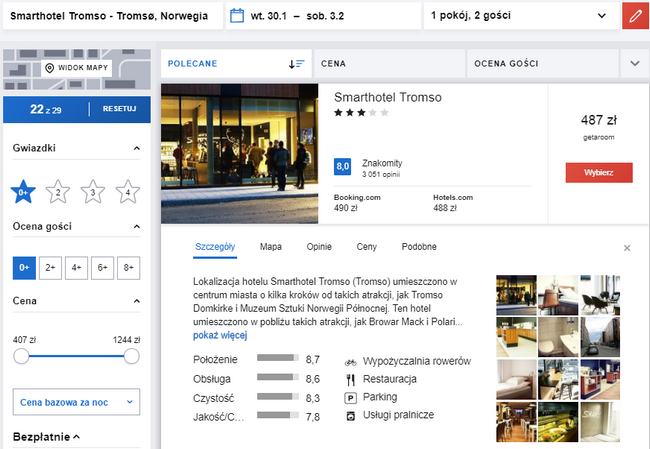Collapse the Cena filter section

click(x=136, y=301)
